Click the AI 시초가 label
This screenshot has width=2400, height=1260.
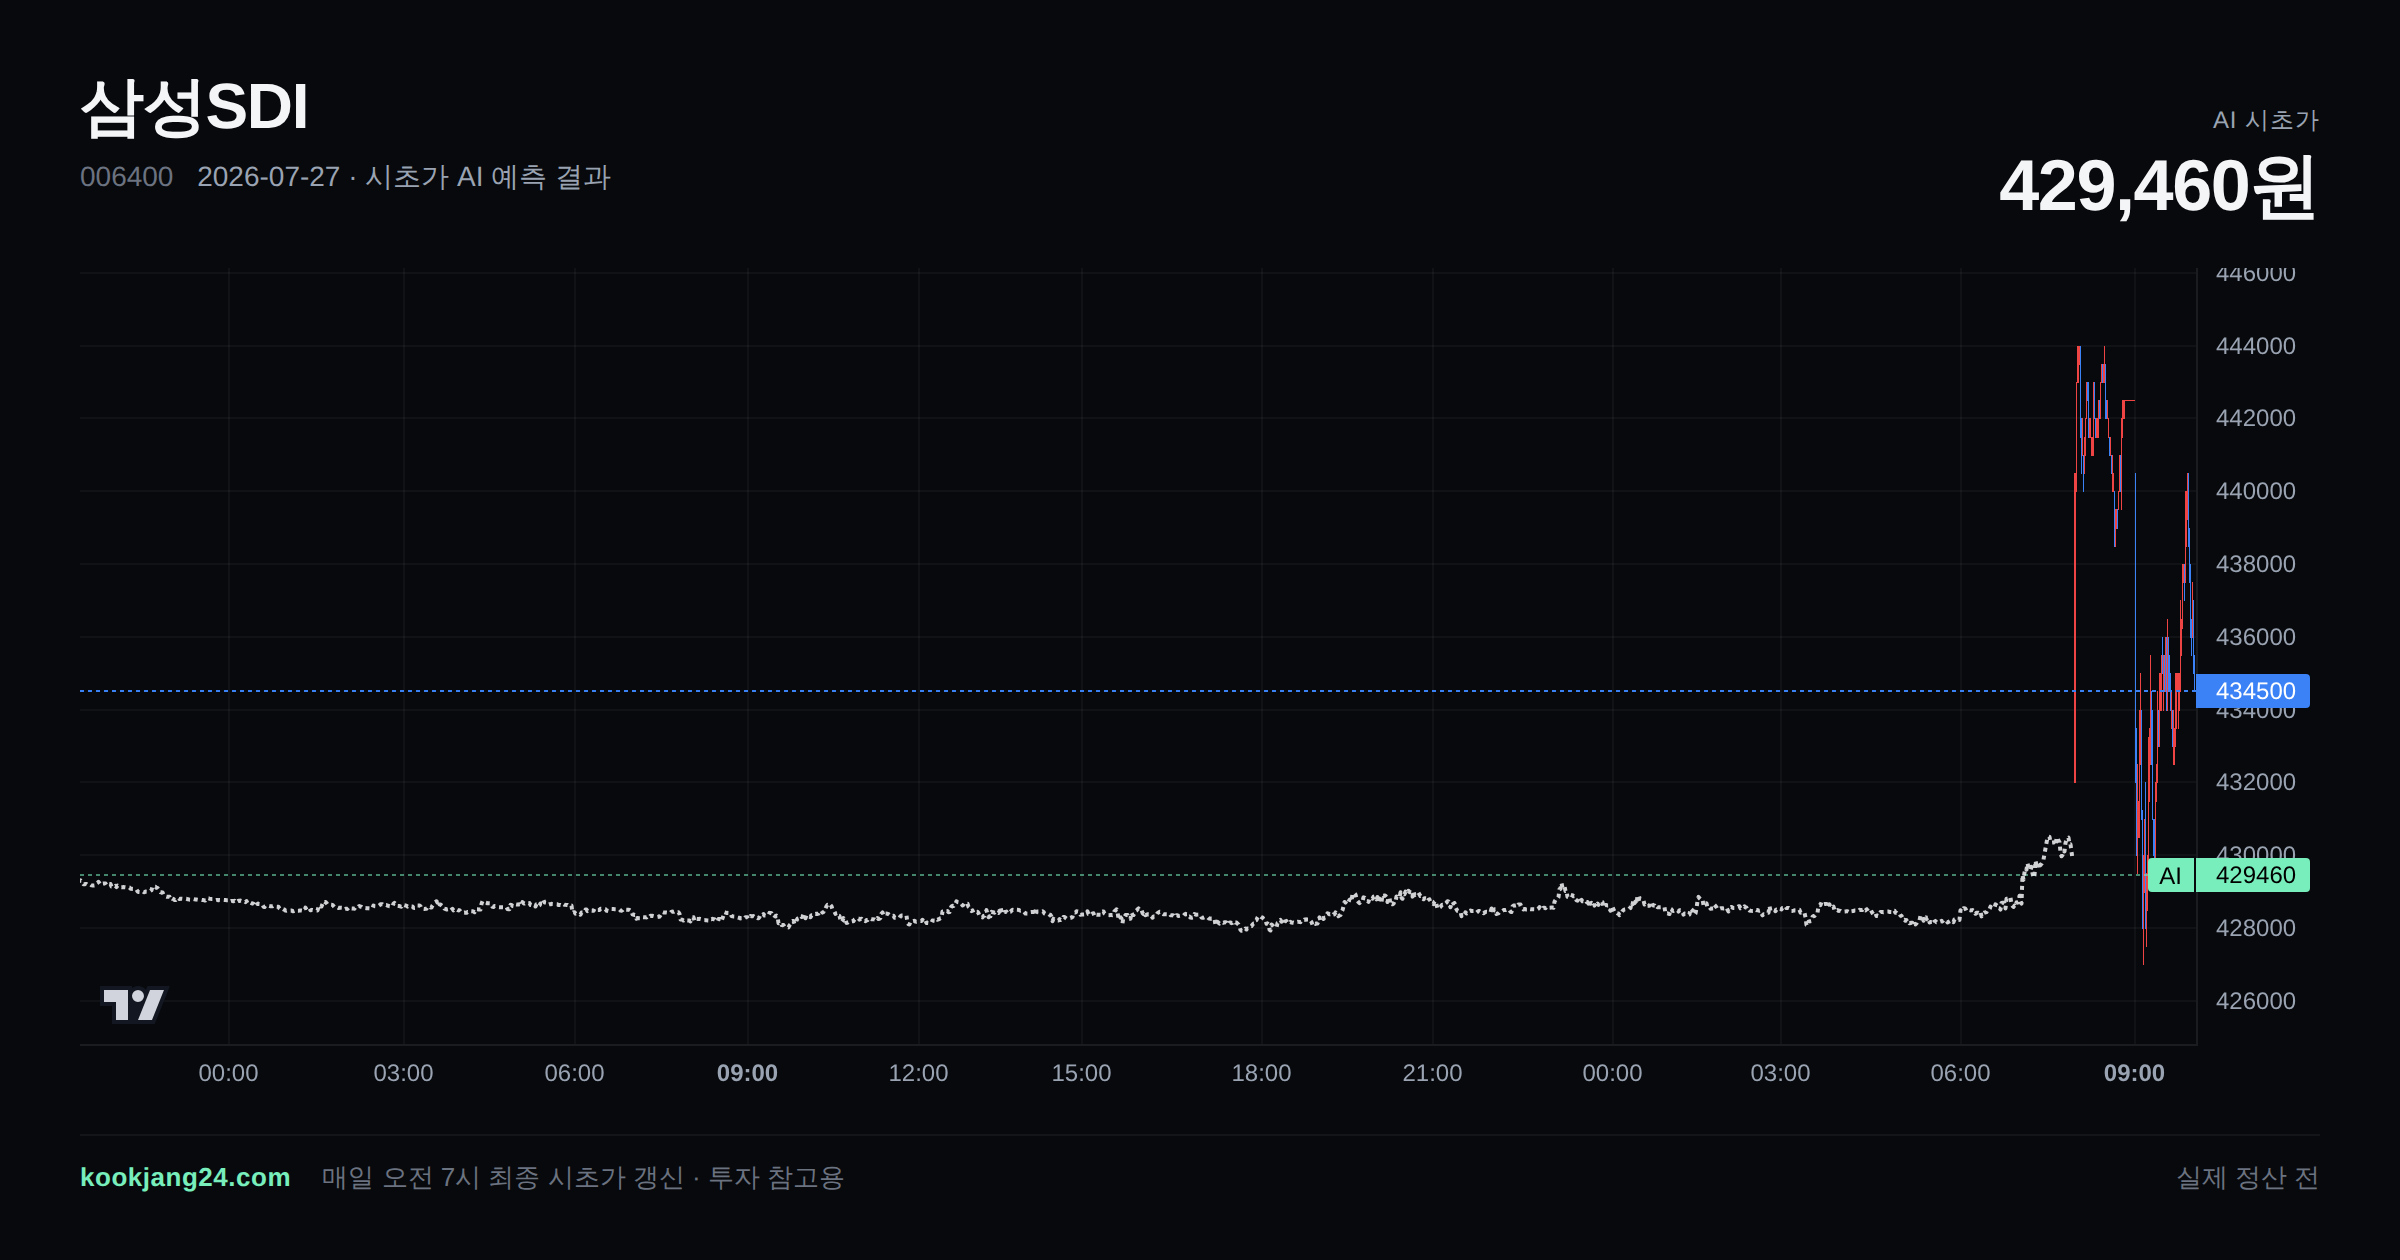(2265, 120)
